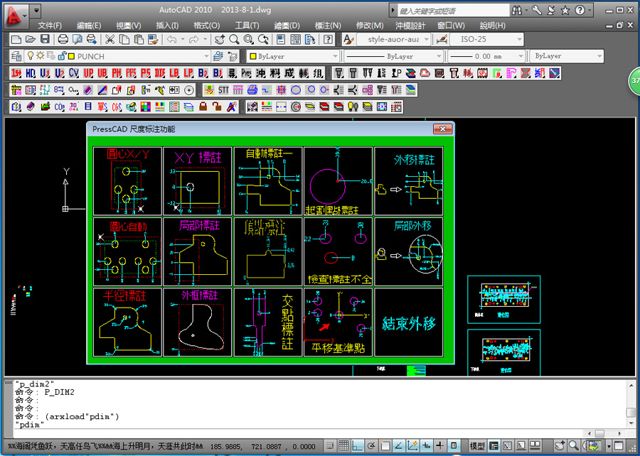Click the Undo arrow icon
Image resolution: width=640 pixels, height=456 pixels.
click(x=171, y=40)
